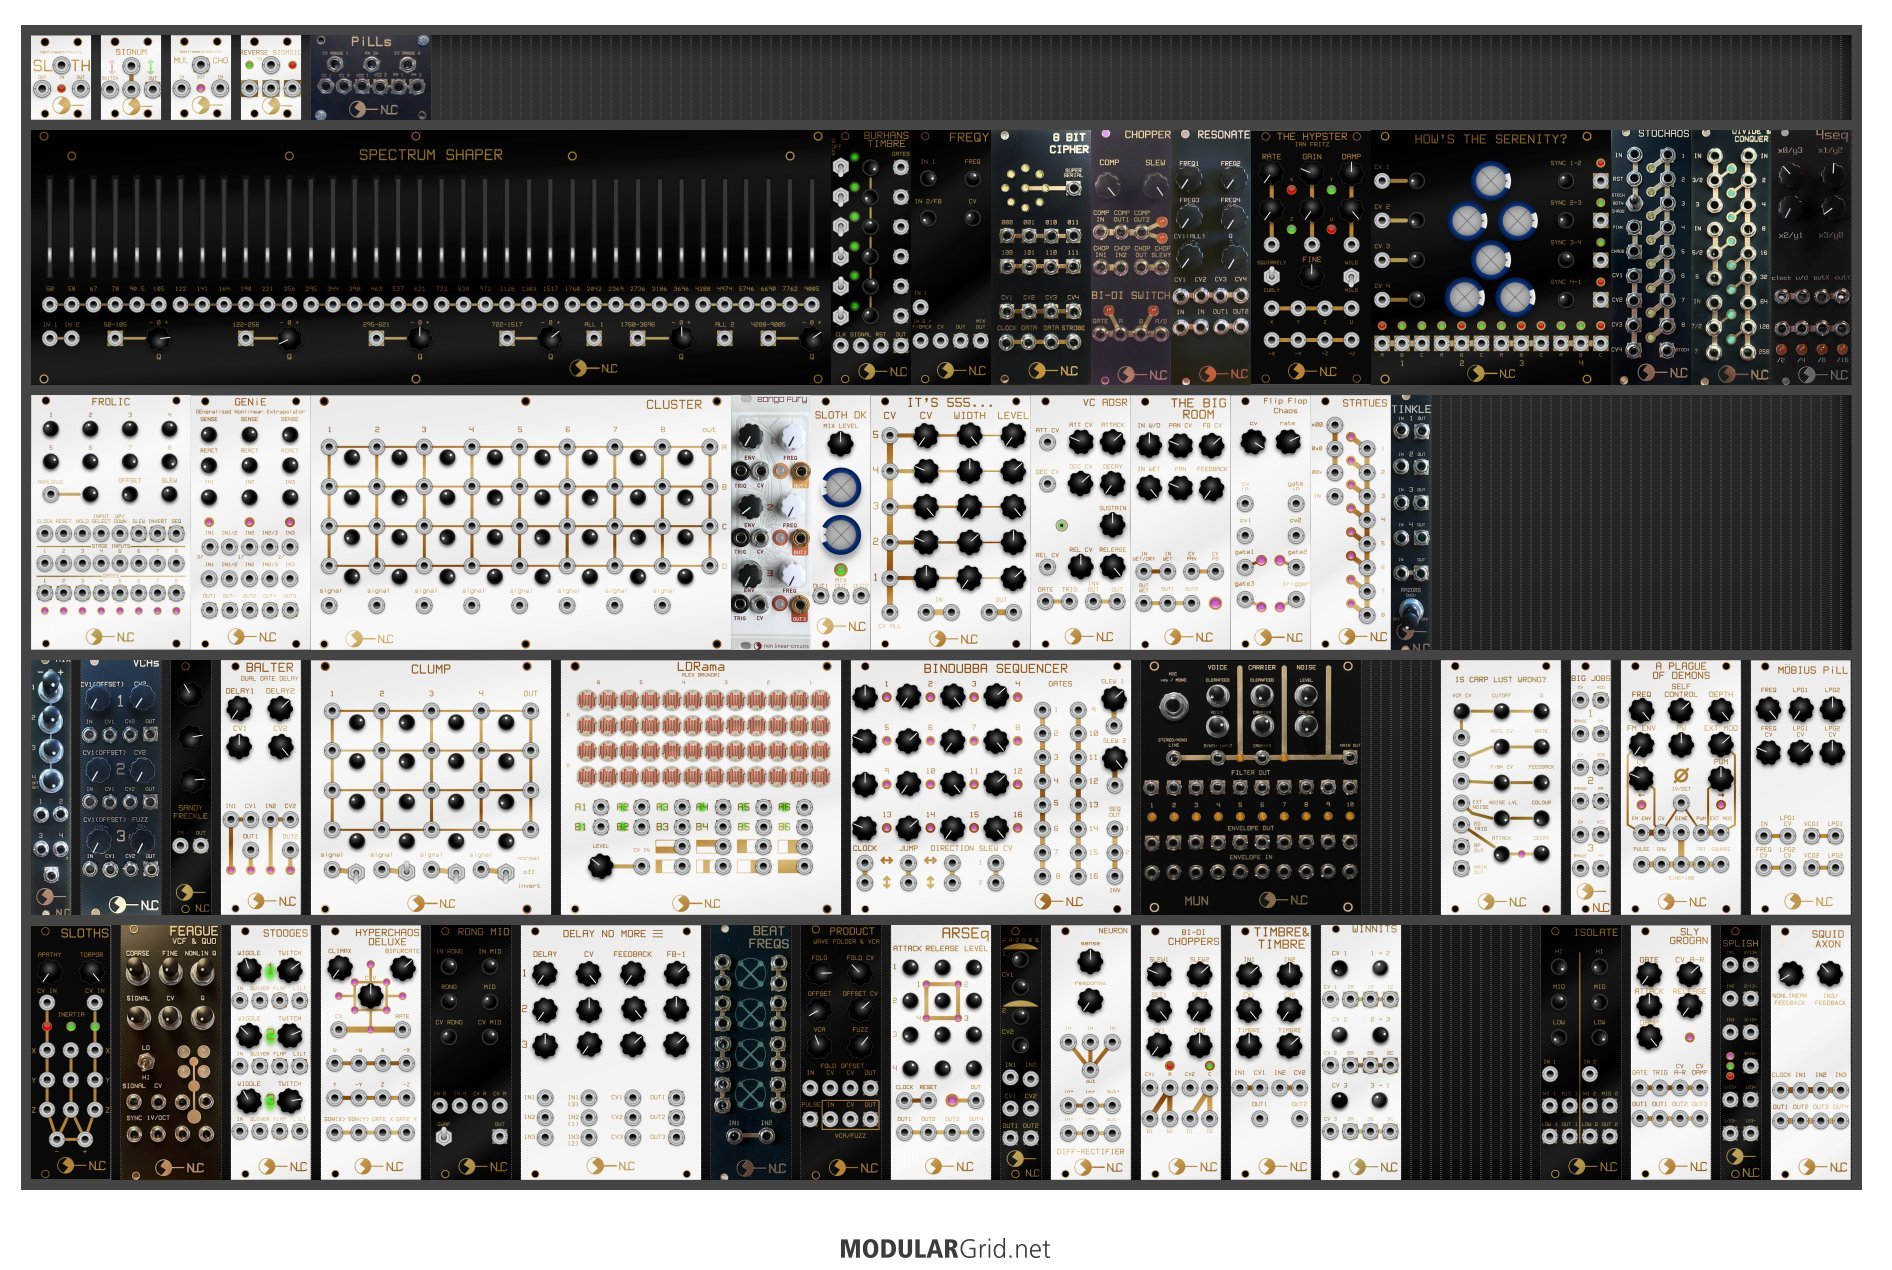The image size is (1892, 1270).
Task: Select THE HYPSTER module
Action: [1311, 257]
